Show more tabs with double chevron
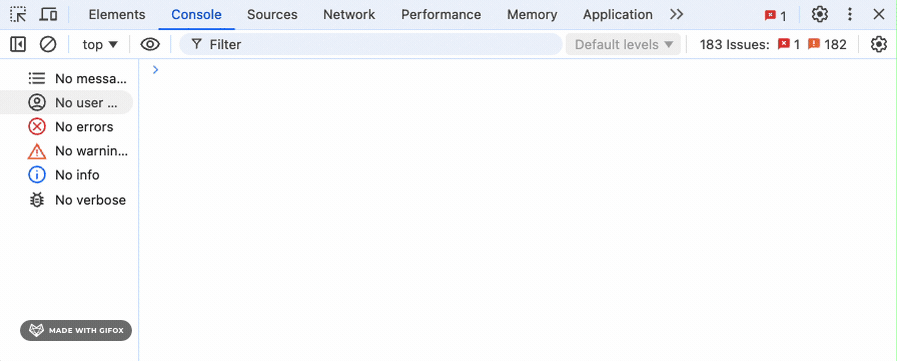The height and width of the screenshot is (361, 897). click(x=677, y=14)
